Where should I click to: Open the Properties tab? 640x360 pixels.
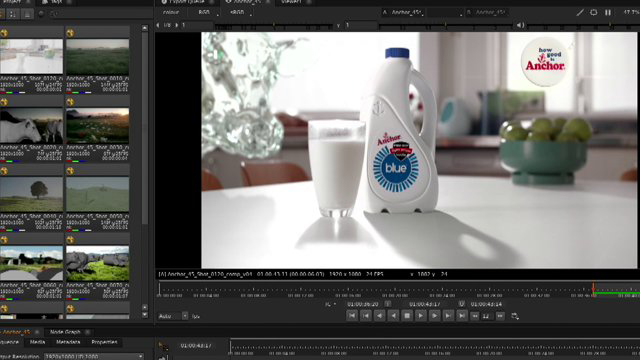pos(104,342)
